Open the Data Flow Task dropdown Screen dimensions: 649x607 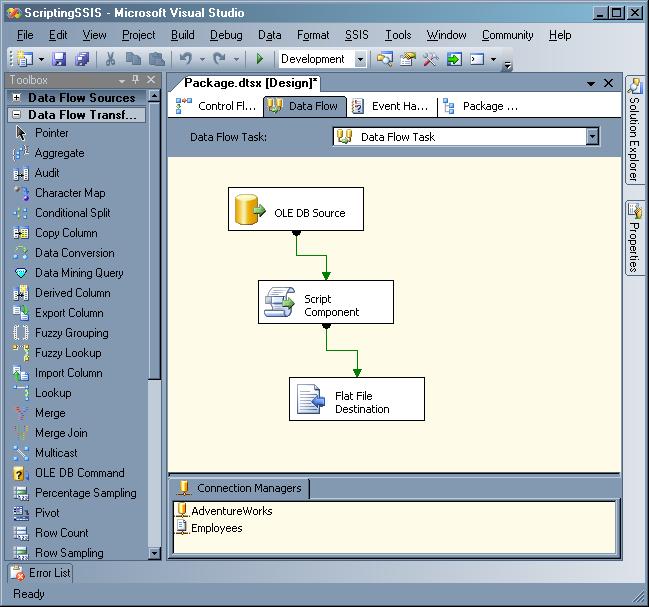tap(592, 137)
